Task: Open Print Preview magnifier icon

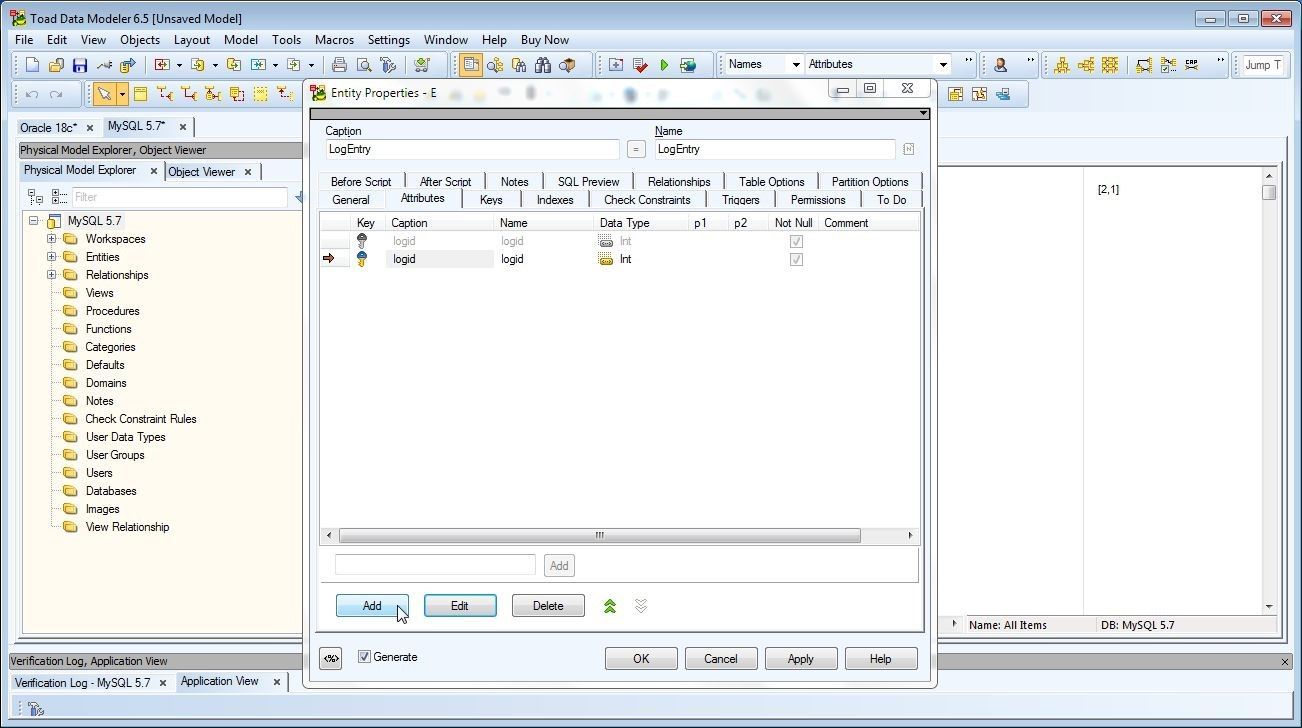Action: coord(364,65)
